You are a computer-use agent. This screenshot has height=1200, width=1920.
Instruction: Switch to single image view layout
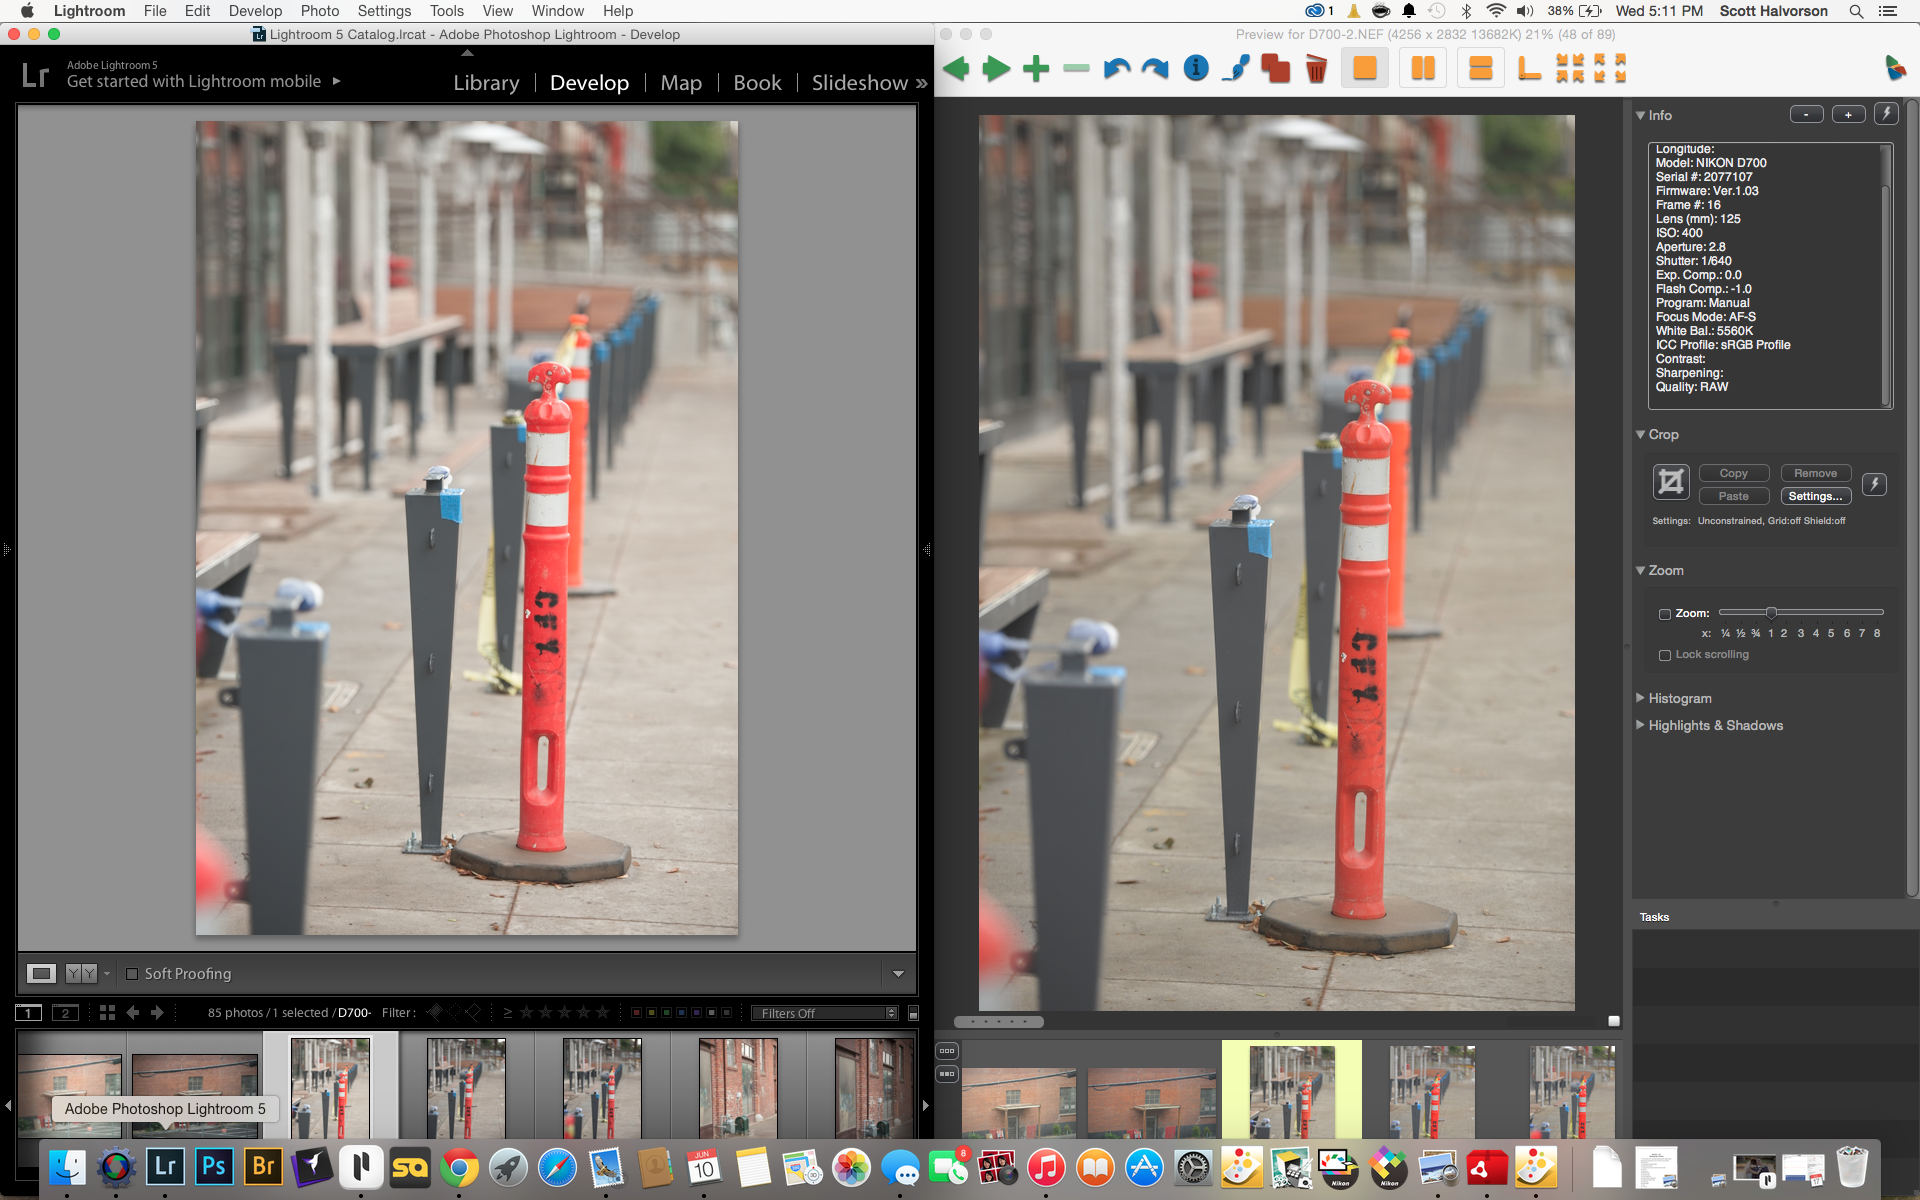tap(1365, 68)
